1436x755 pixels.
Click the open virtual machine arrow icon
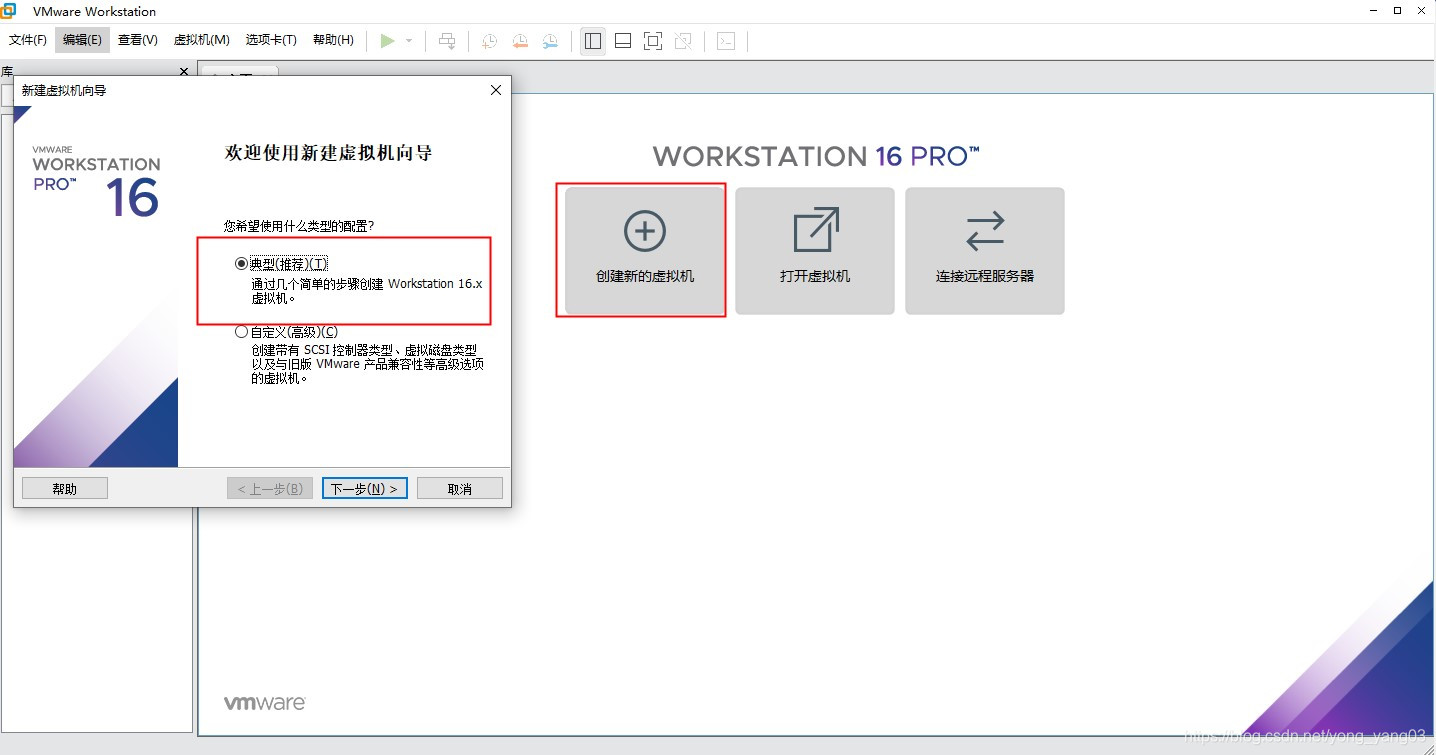coord(816,230)
